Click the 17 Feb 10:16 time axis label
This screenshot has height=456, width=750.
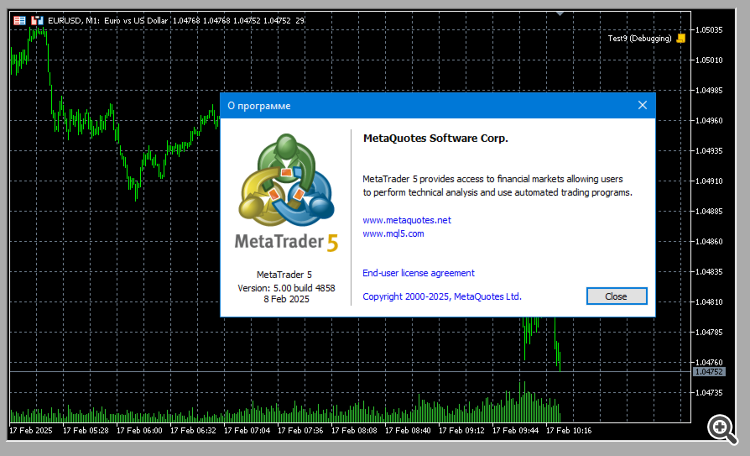[569, 430]
